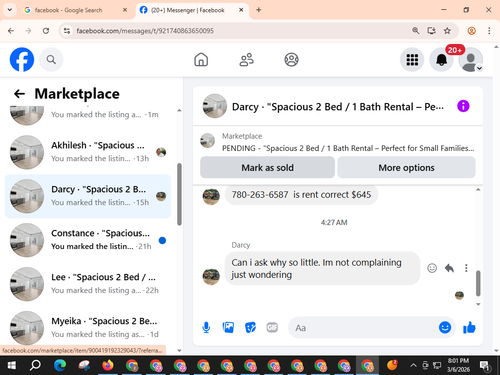Show hidden system tray icons chevron
Screen dimensions: 500x375
tap(413, 365)
